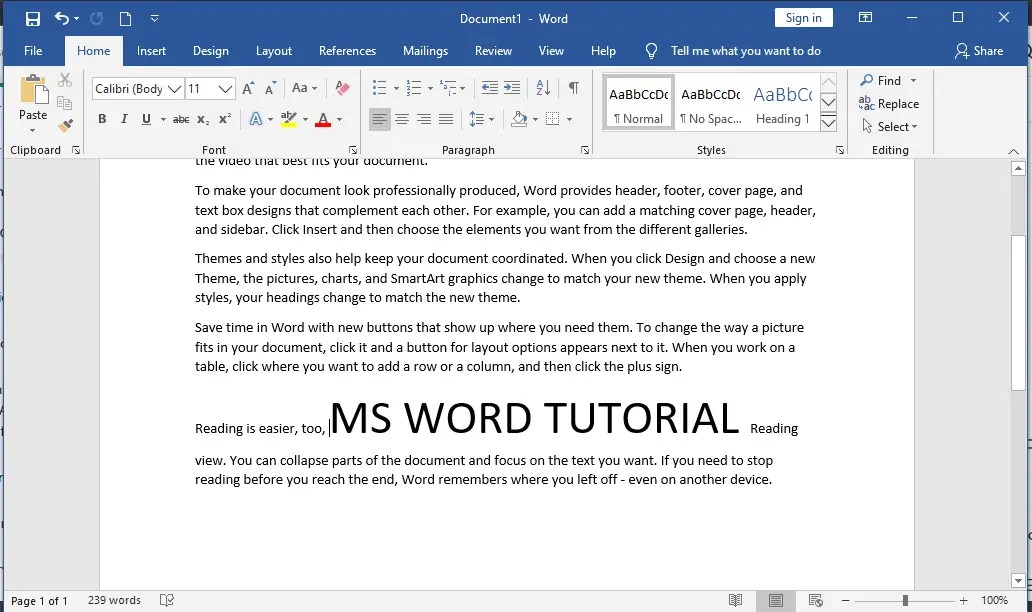This screenshot has width=1032, height=612.
Task: Switch to the Design tab
Action: coord(211,51)
